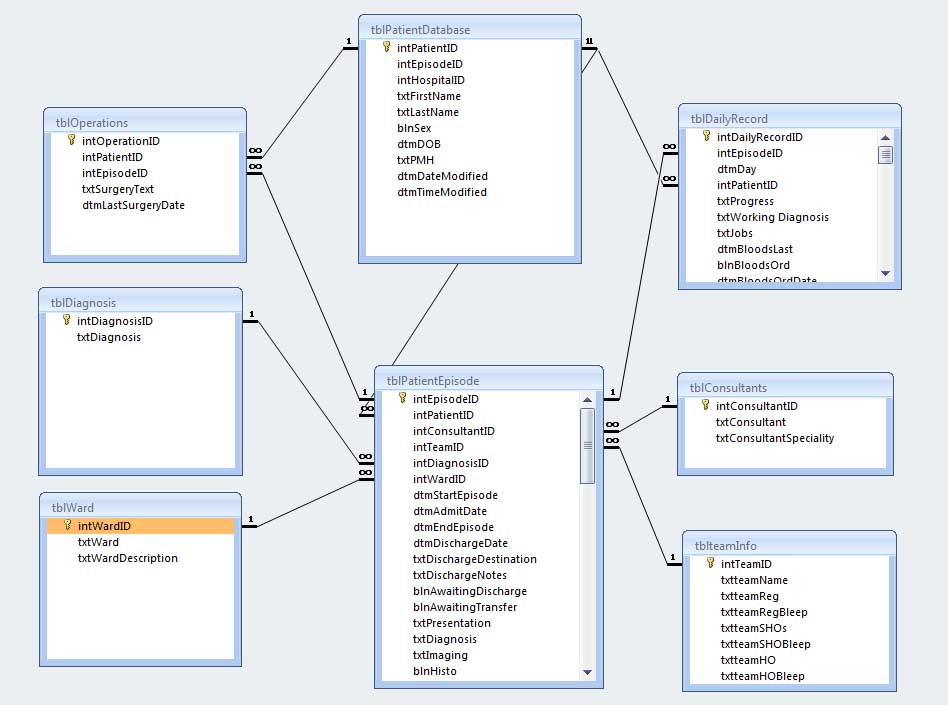The height and width of the screenshot is (705, 948).
Task: Click the down arrow of tblPatientEpisode scrollbar
Action: pyautogui.click(x=587, y=672)
